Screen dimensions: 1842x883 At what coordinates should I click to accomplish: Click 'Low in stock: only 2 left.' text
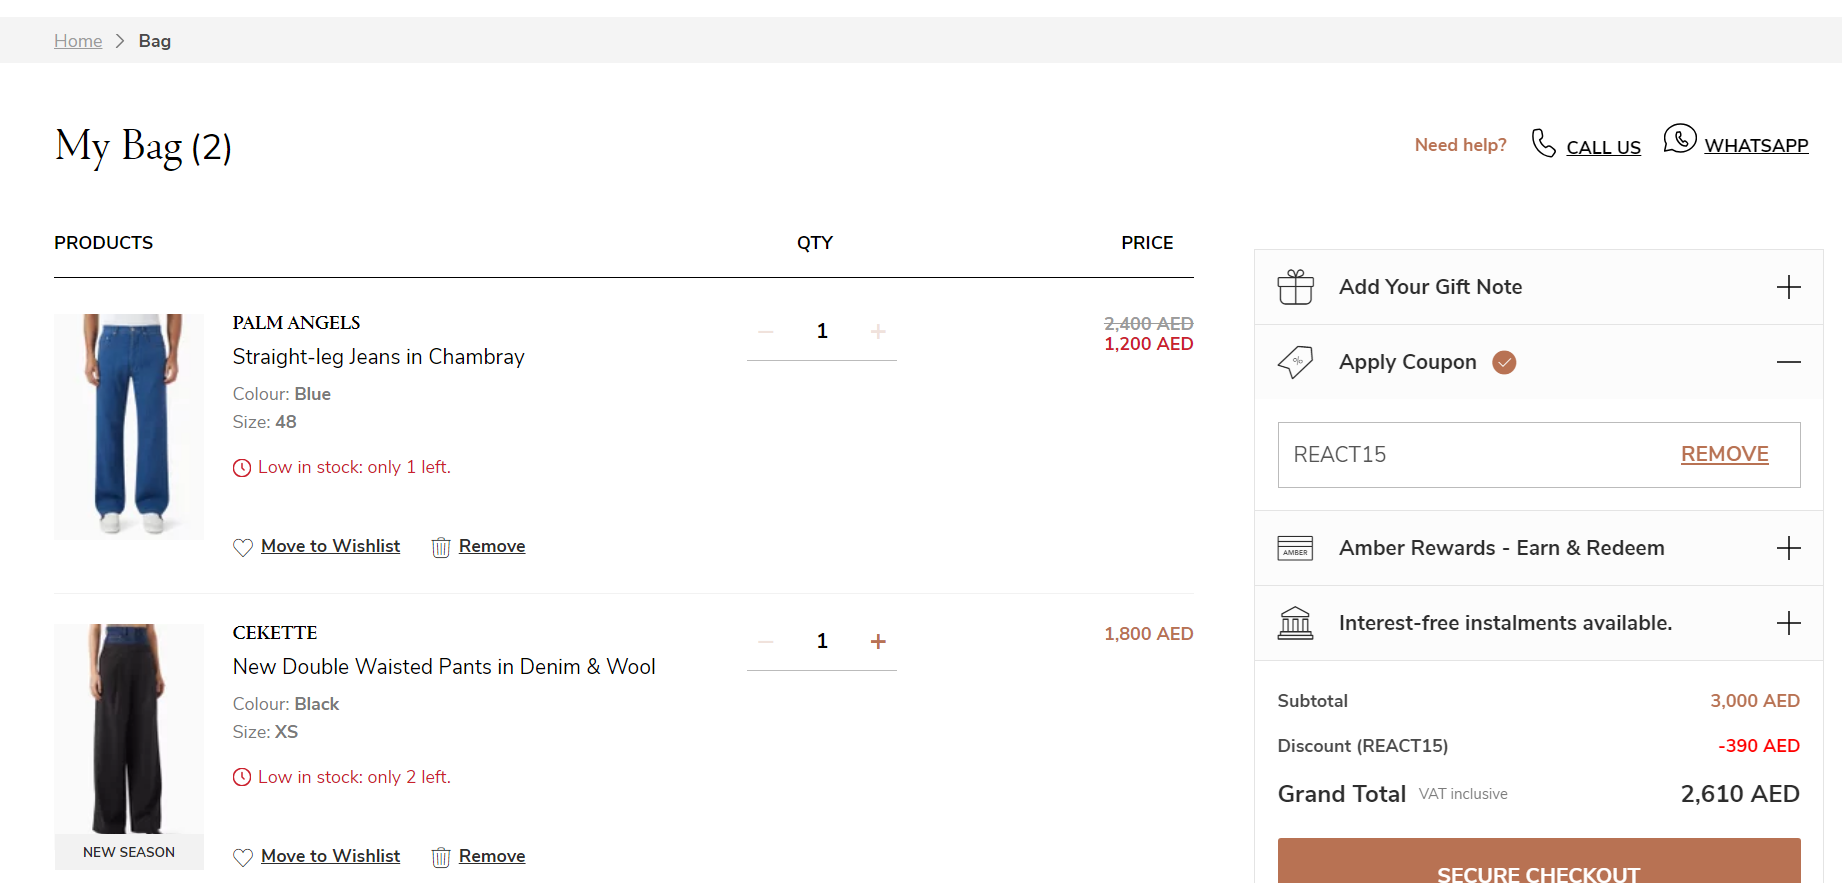click(354, 777)
